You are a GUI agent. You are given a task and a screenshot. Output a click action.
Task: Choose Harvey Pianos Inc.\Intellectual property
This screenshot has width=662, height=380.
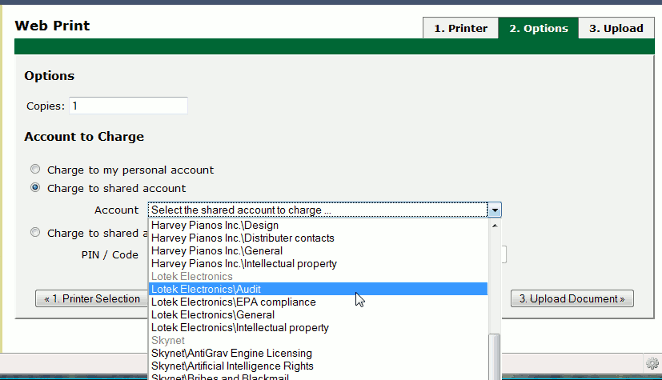click(318, 263)
